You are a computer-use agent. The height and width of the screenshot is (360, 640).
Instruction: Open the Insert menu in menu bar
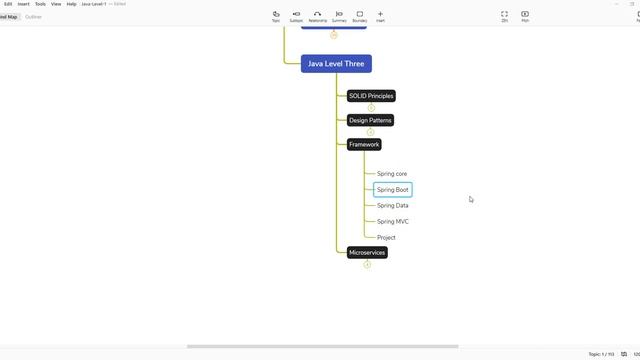(x=24, y=4)
